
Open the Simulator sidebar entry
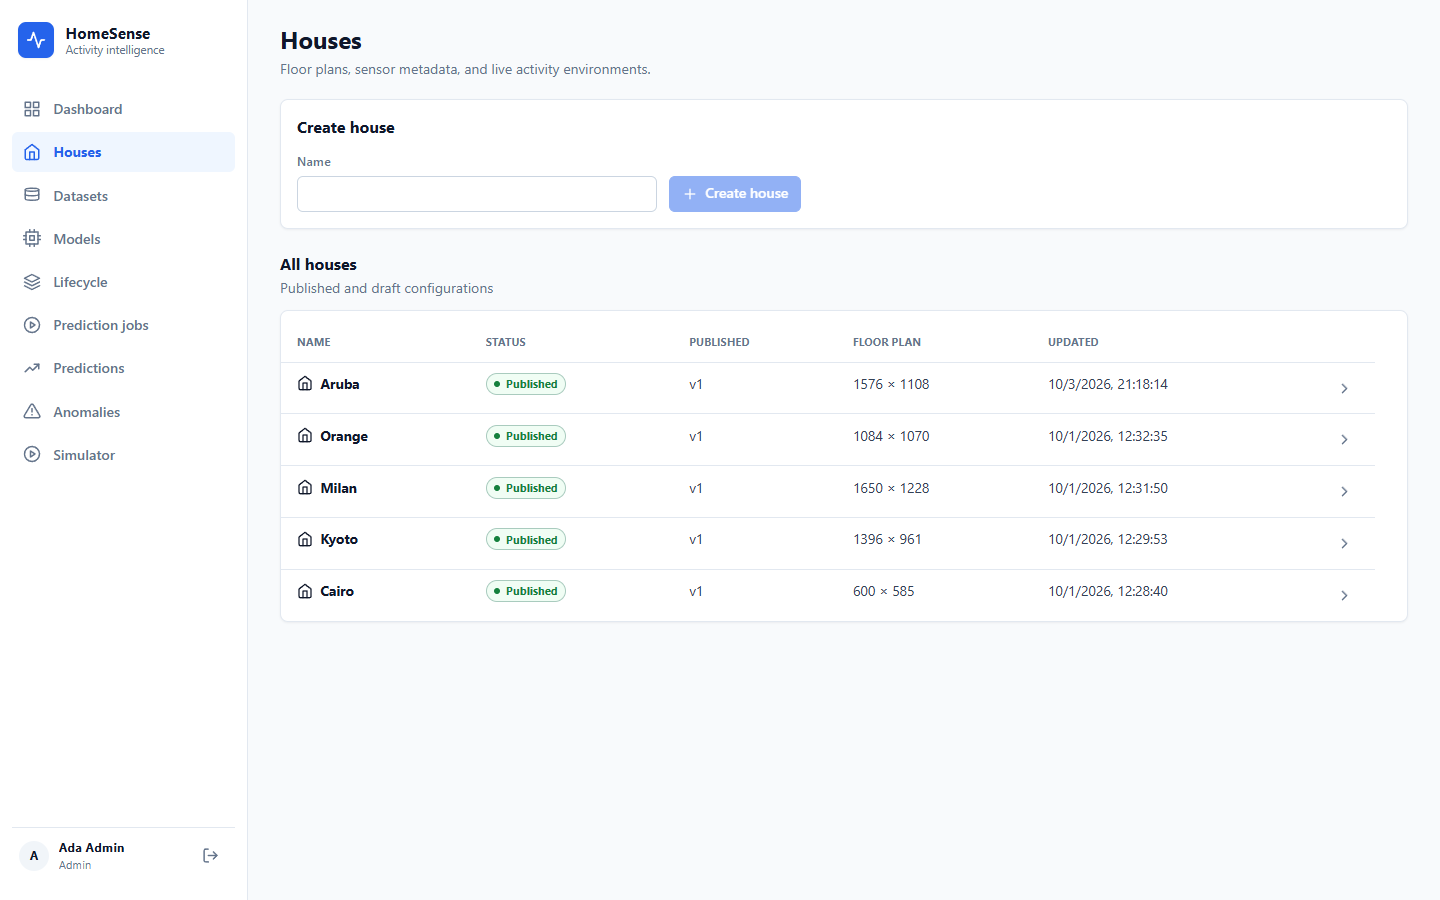coord(123,454)
